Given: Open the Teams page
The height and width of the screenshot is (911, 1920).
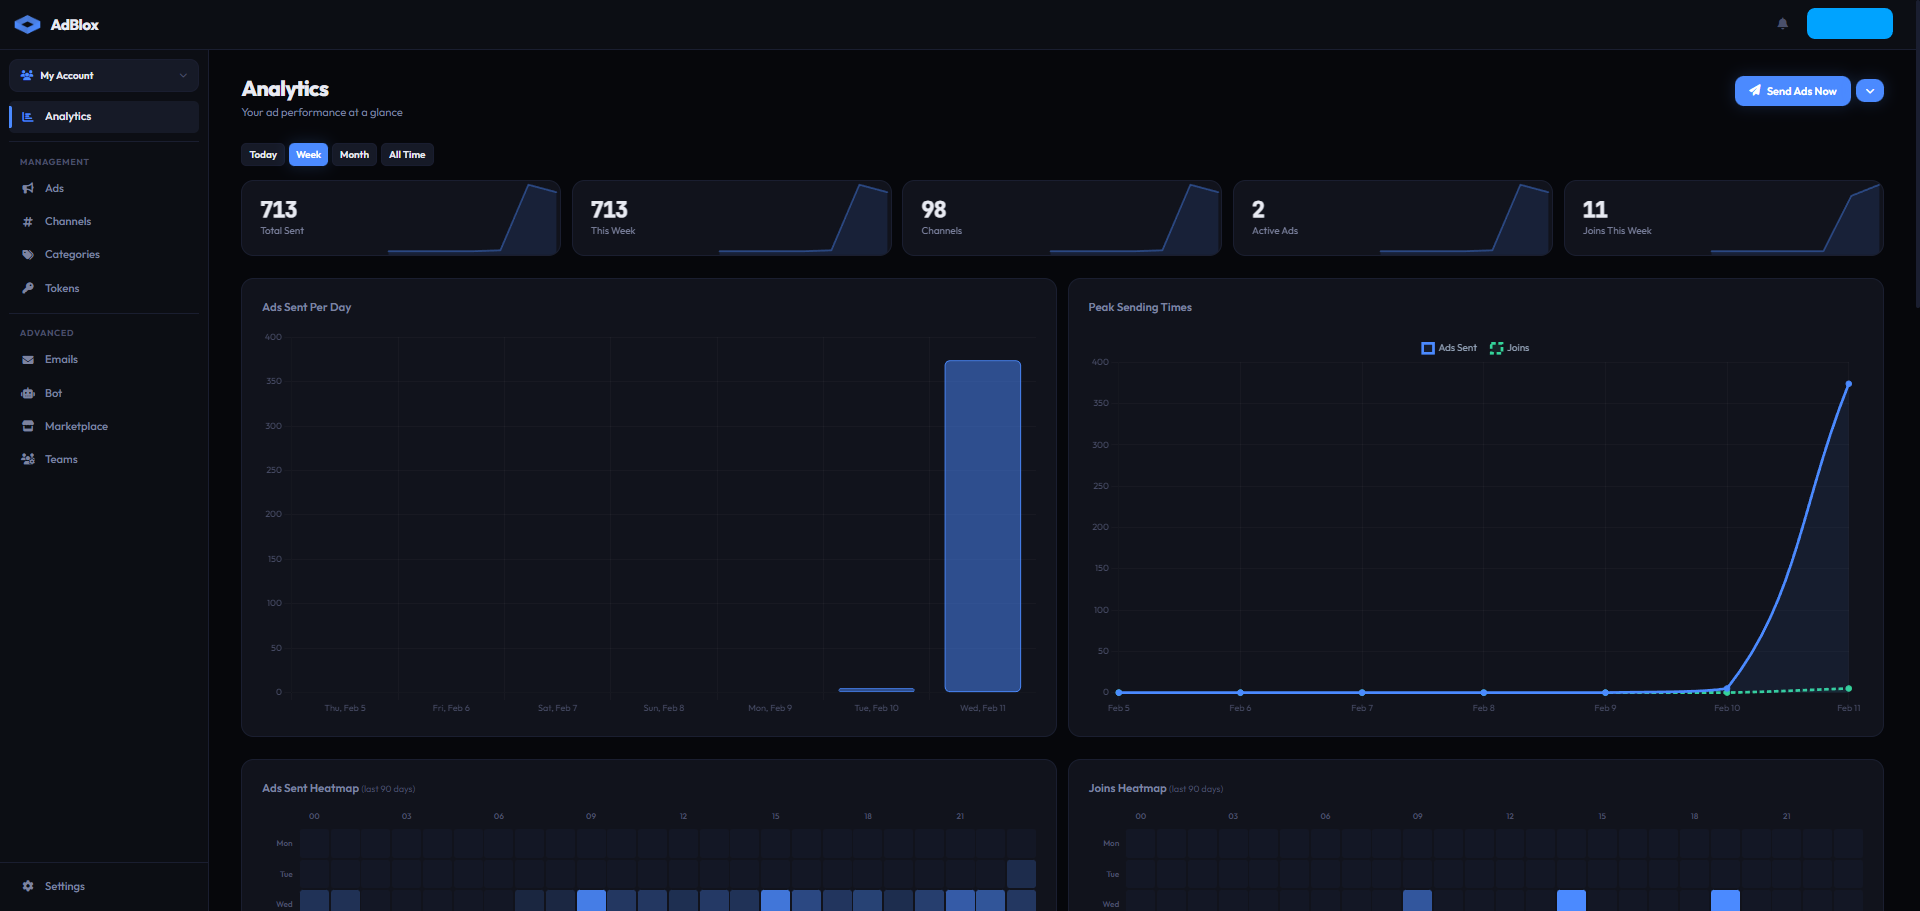Looking at the screenshot, I should [61, 459].
